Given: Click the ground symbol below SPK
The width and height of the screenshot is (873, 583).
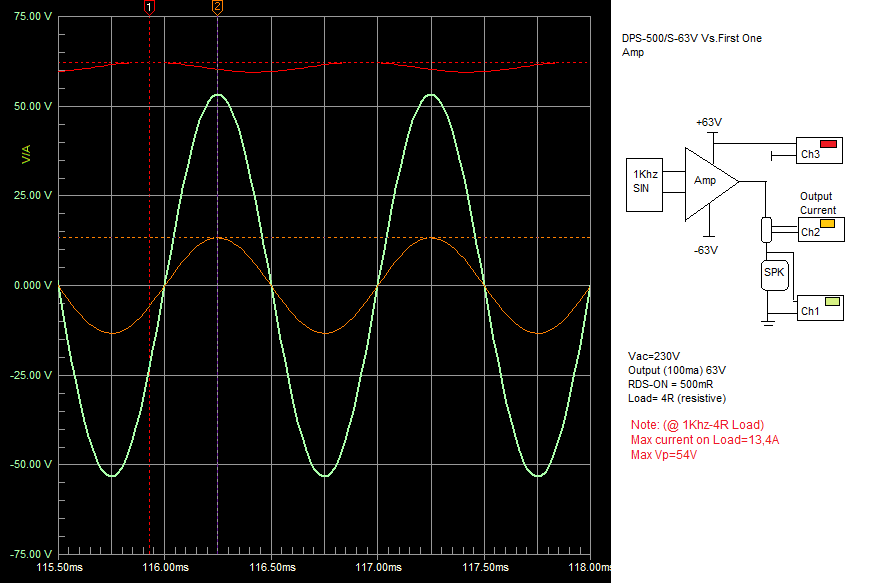Looking at the screenshot, I should [768, 322].
